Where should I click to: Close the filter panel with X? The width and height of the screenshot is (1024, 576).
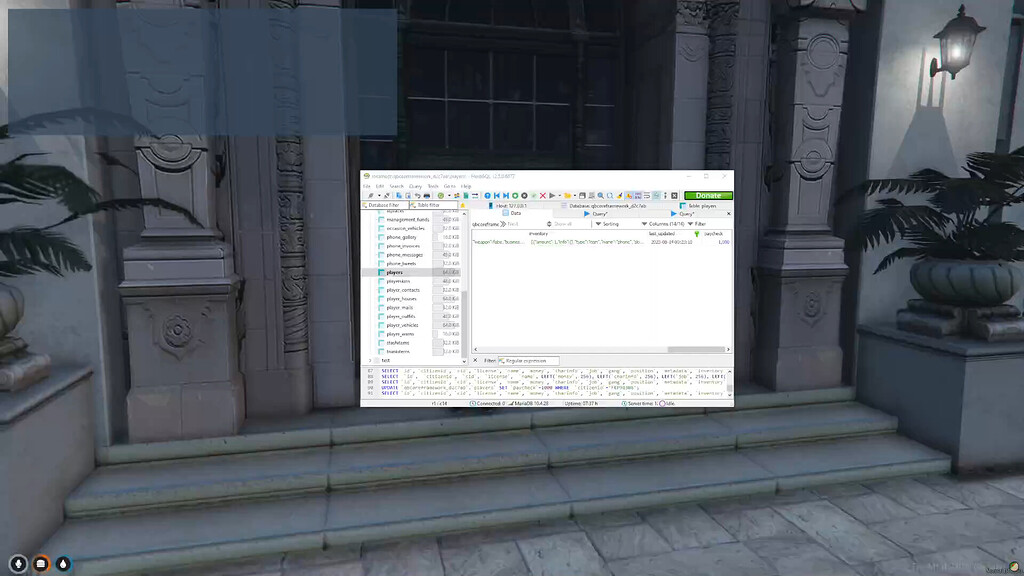pos(476,360)
